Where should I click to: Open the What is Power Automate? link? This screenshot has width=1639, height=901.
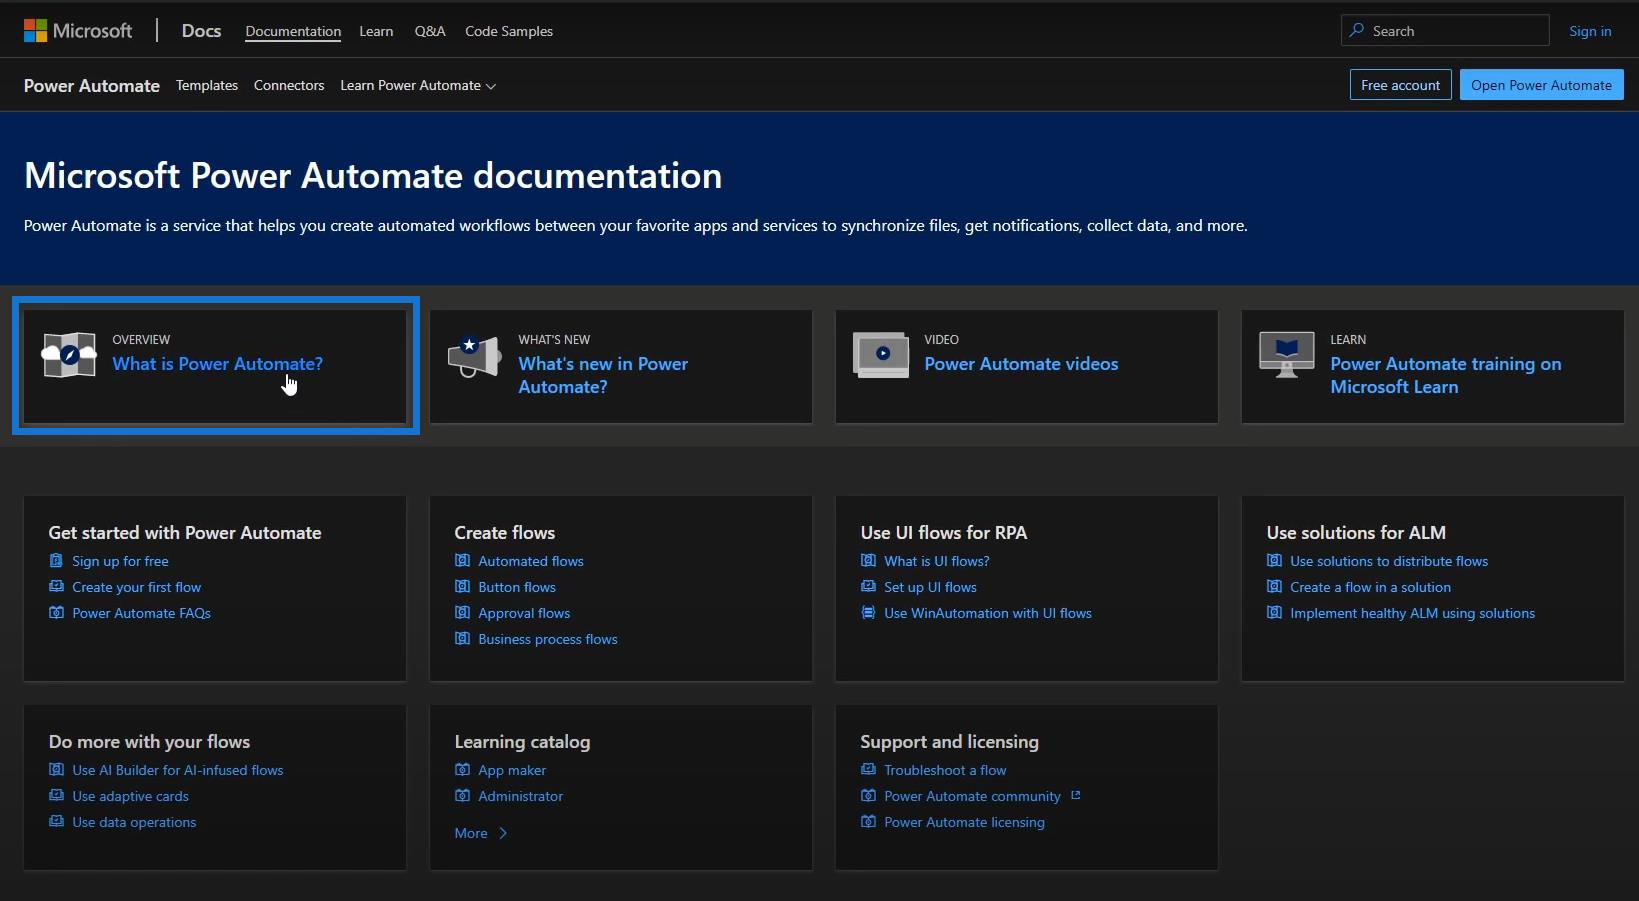coord(217,364)
